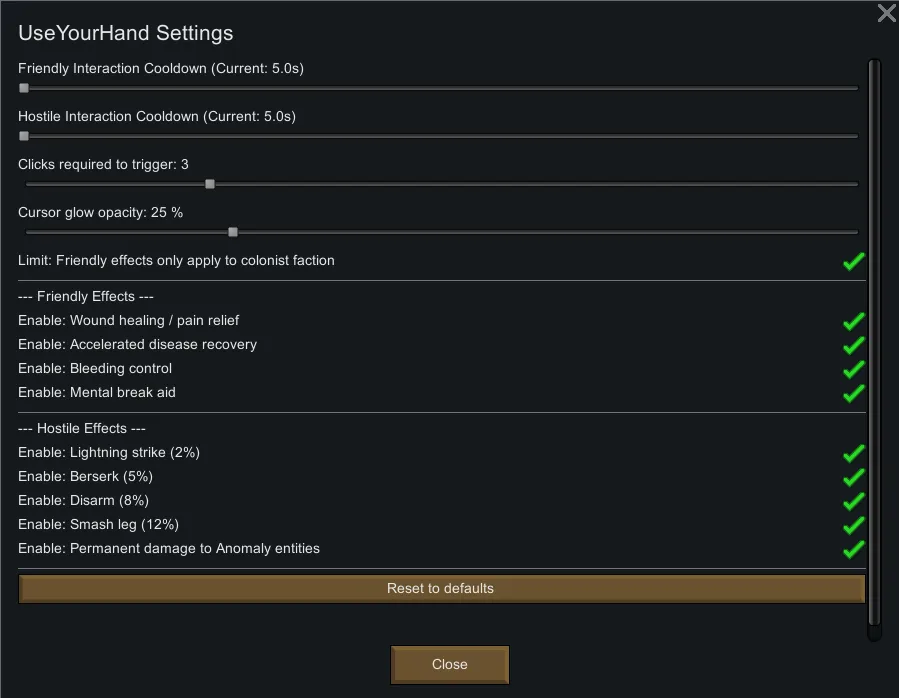
Task: Click the Hostile Interaction Cooldown slider handle
Action: pyautogui.click(x=24, y=136)
